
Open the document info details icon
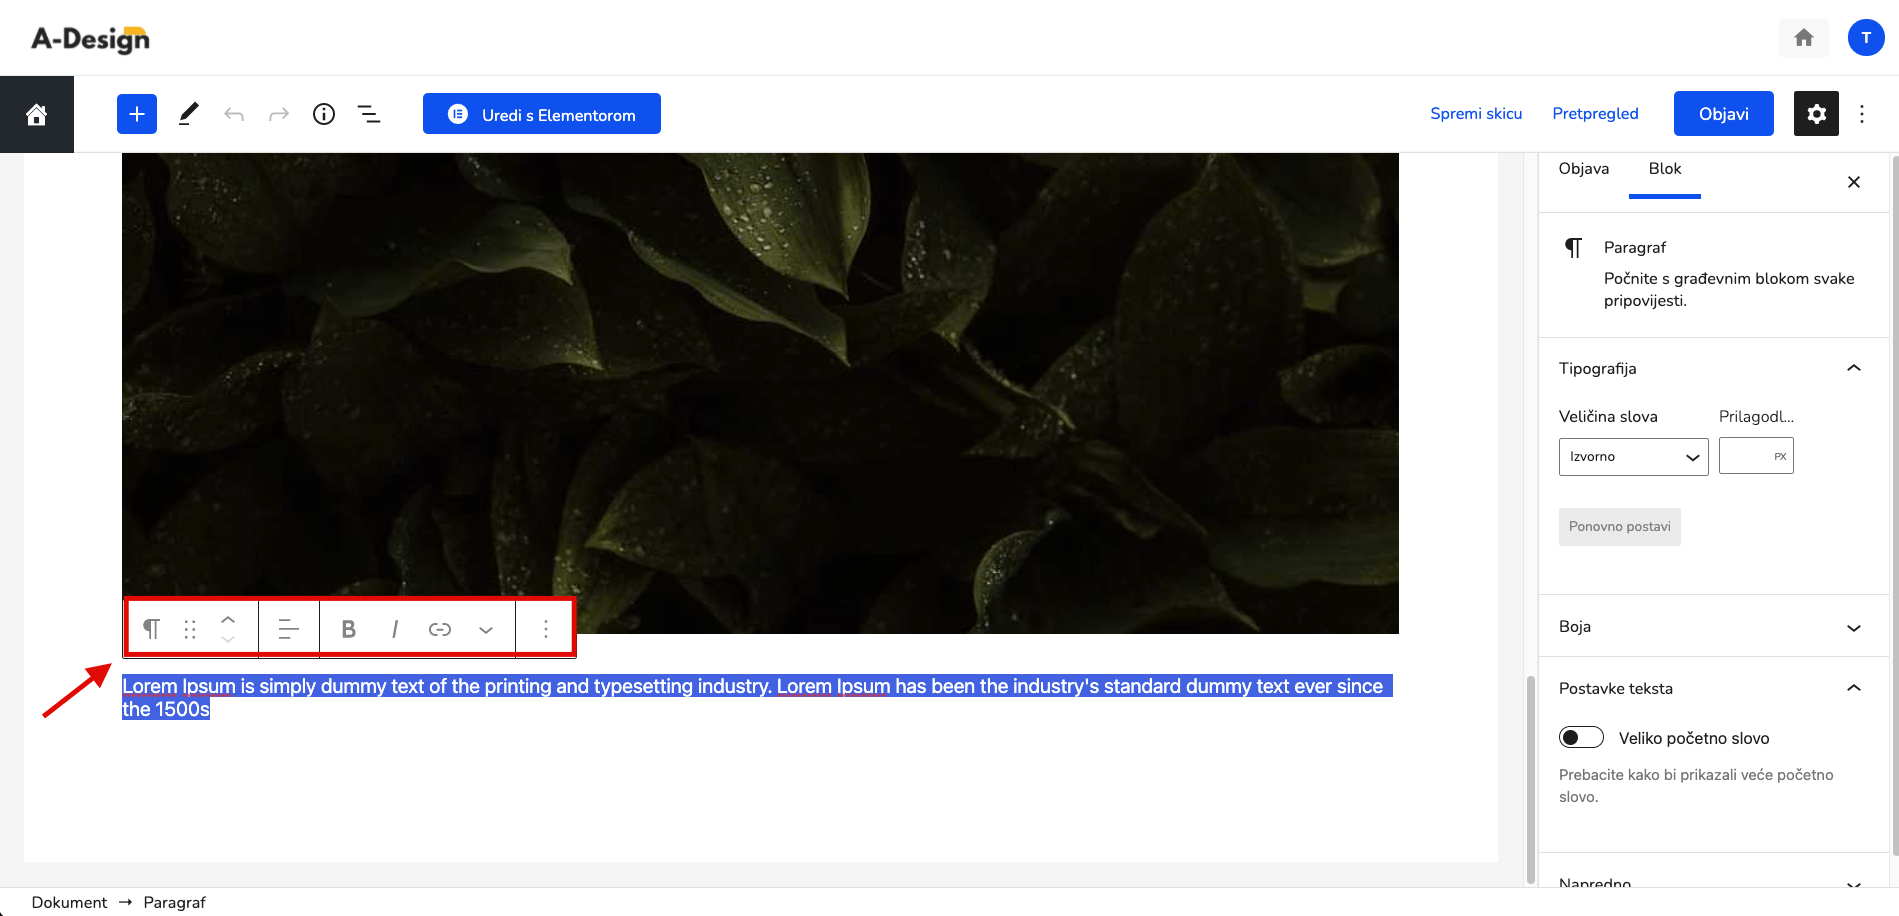tap(324, 114)
